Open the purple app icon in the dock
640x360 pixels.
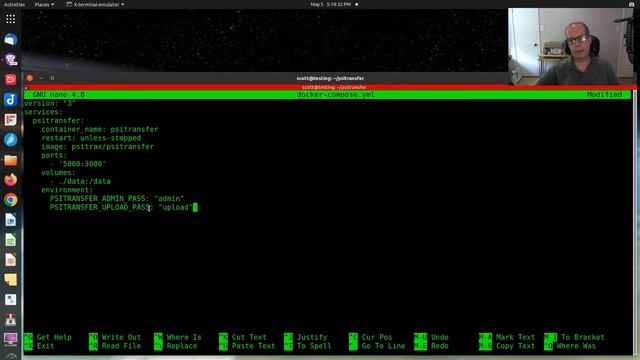point(11,60)
